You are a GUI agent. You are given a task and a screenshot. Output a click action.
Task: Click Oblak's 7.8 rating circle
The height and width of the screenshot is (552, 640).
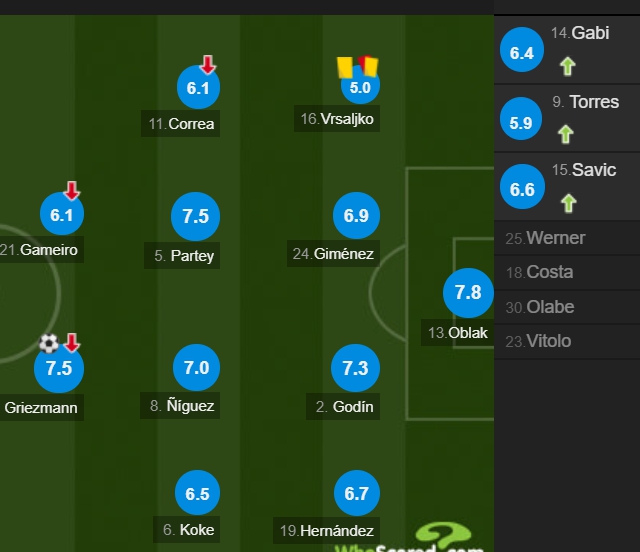pyautogui.click(x=468, y=293)
